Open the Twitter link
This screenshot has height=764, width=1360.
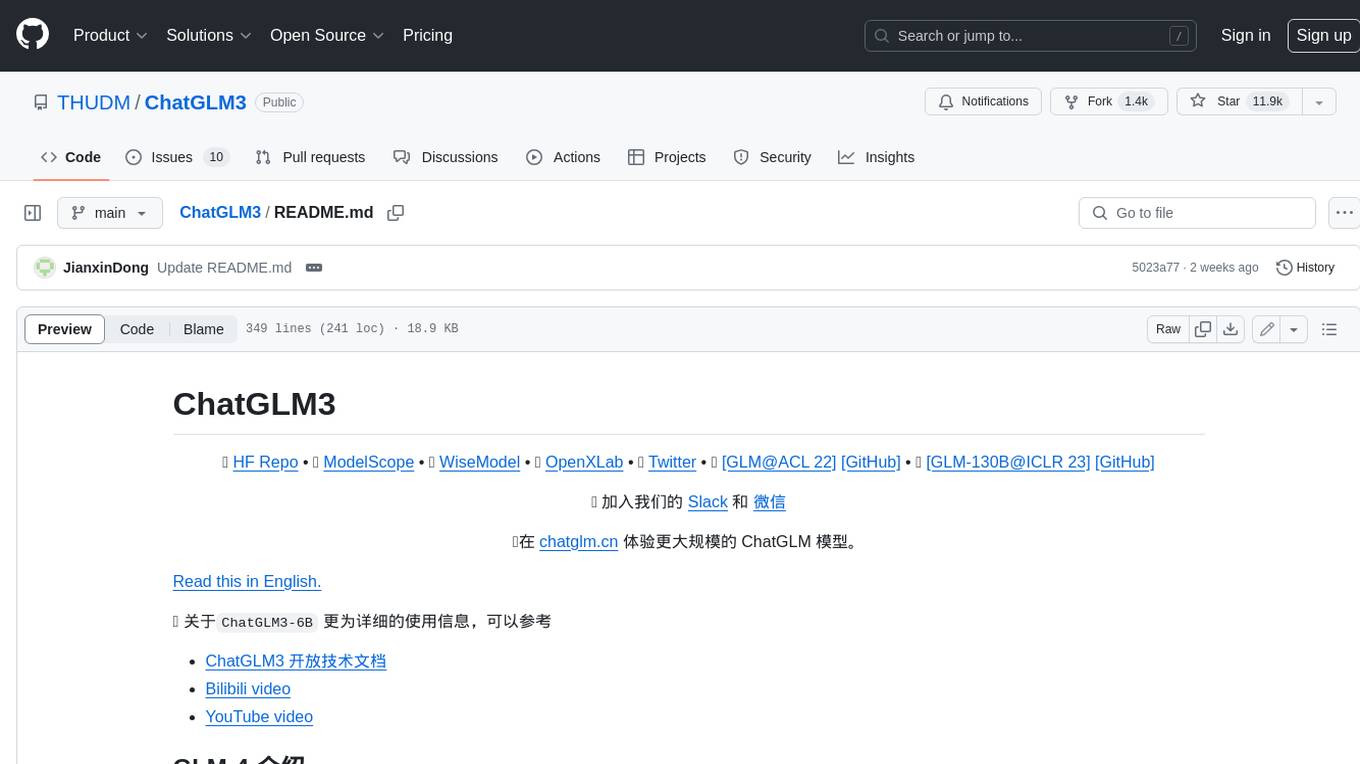pyautogui.click(x=672, y=462)
